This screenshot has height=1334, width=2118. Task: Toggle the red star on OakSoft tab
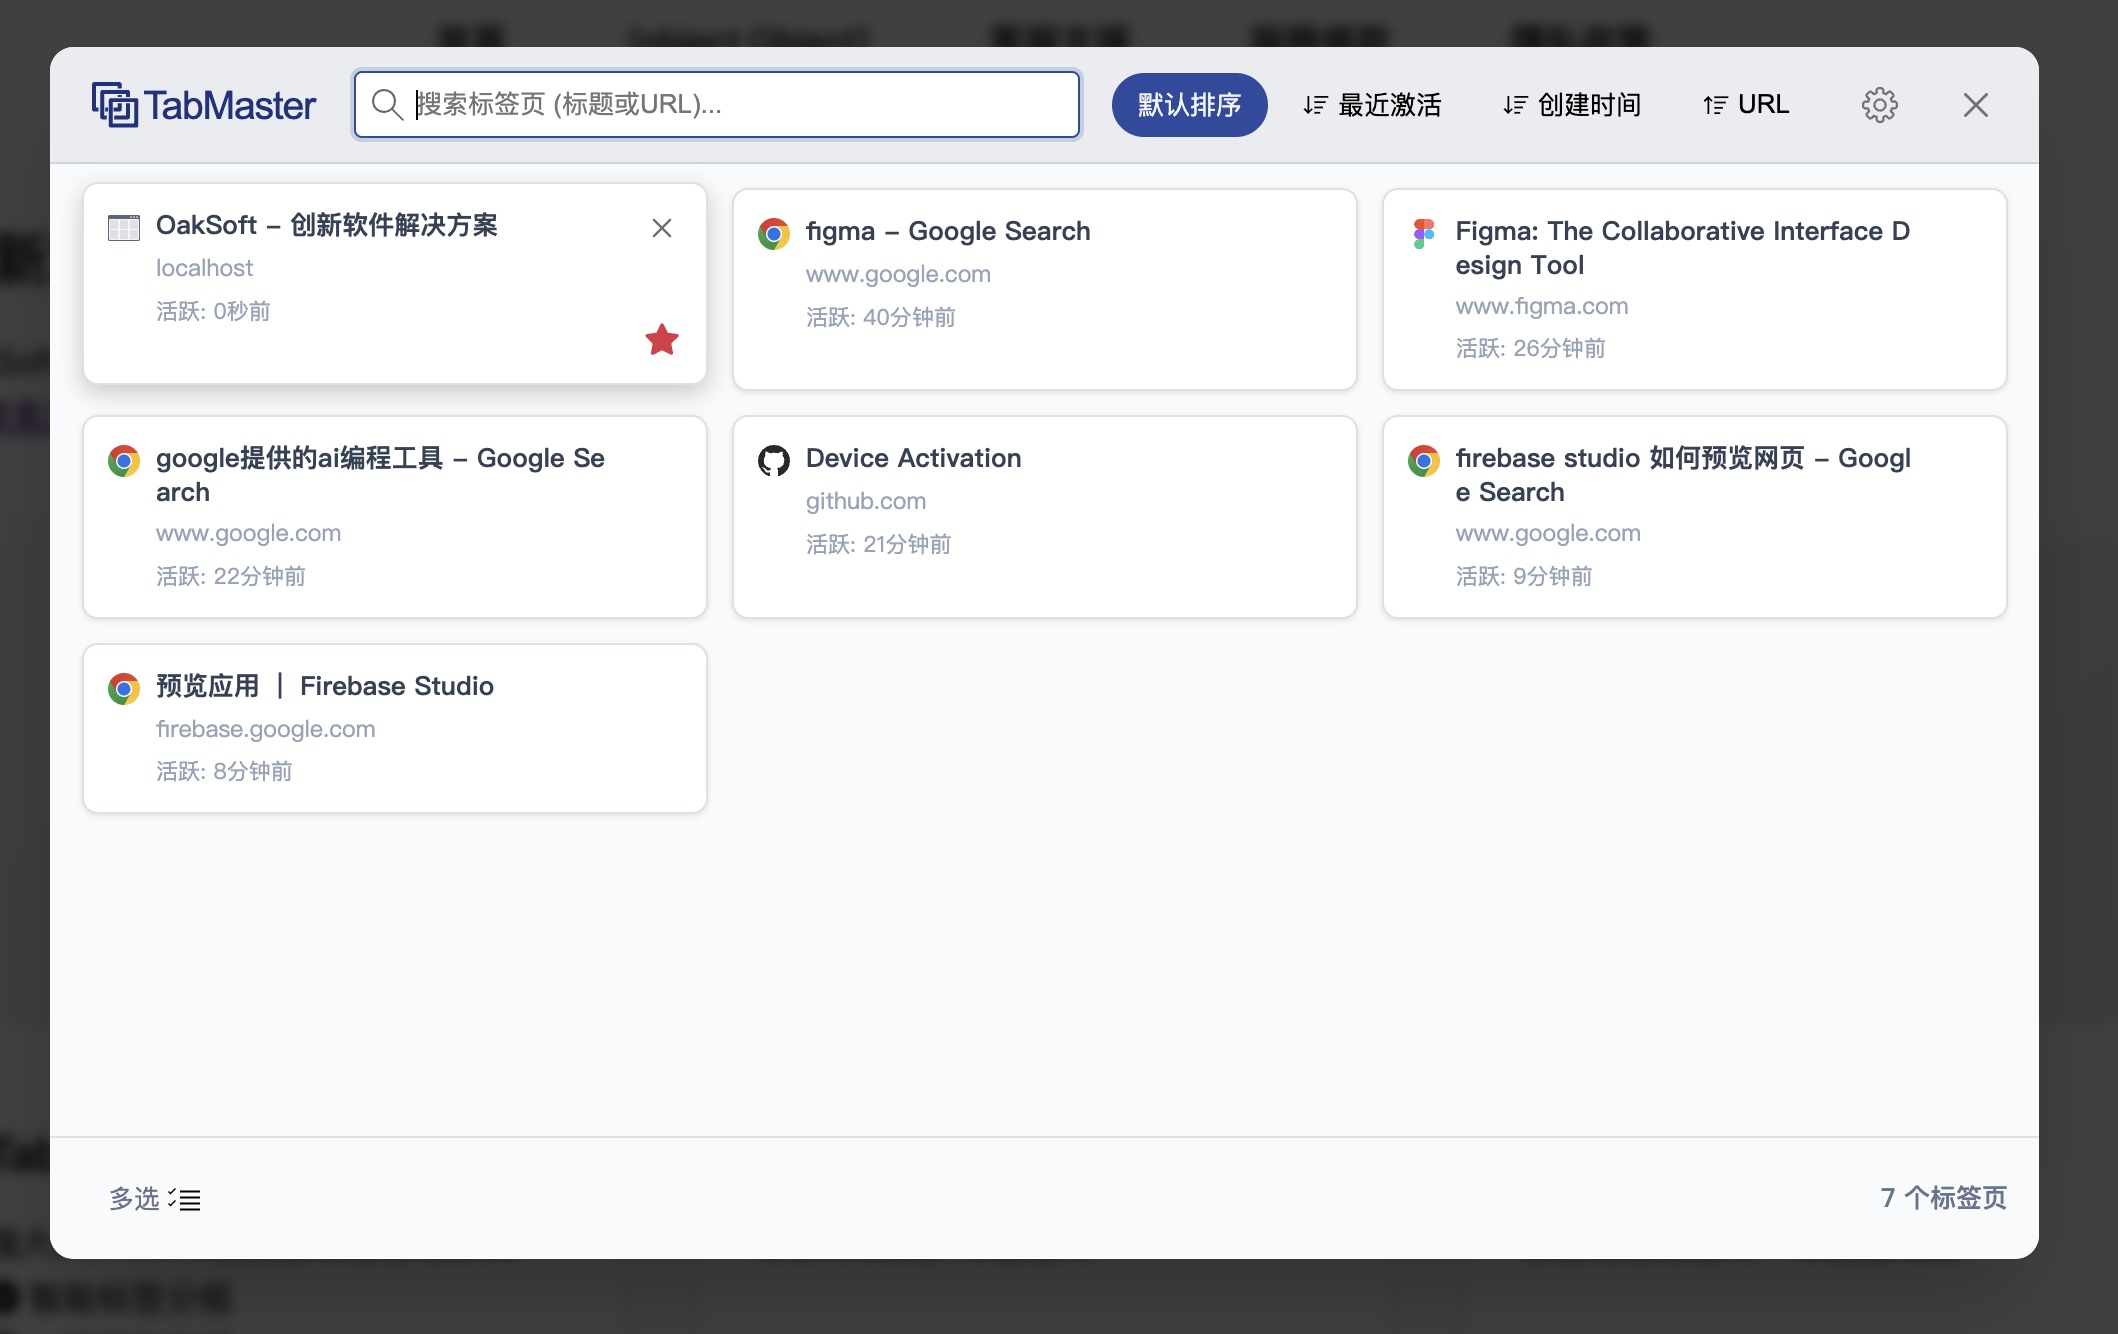point(661,340)
